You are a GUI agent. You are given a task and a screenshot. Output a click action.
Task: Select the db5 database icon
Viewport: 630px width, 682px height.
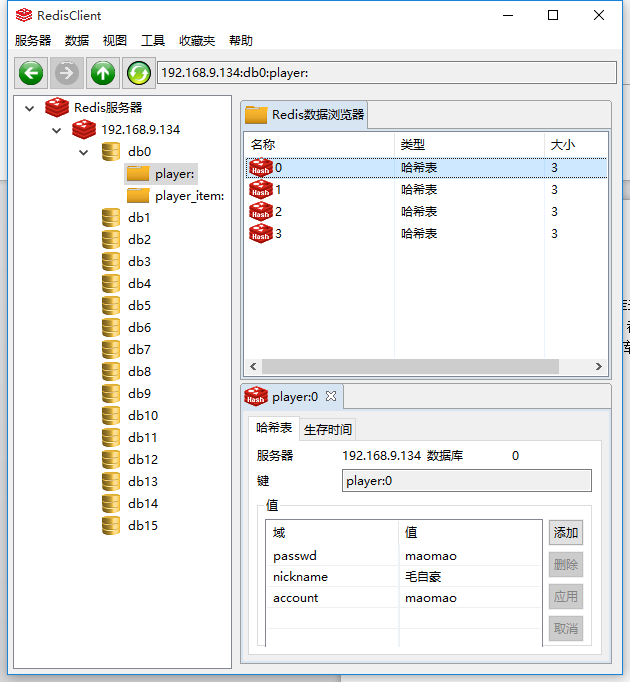tap(111, 306)
